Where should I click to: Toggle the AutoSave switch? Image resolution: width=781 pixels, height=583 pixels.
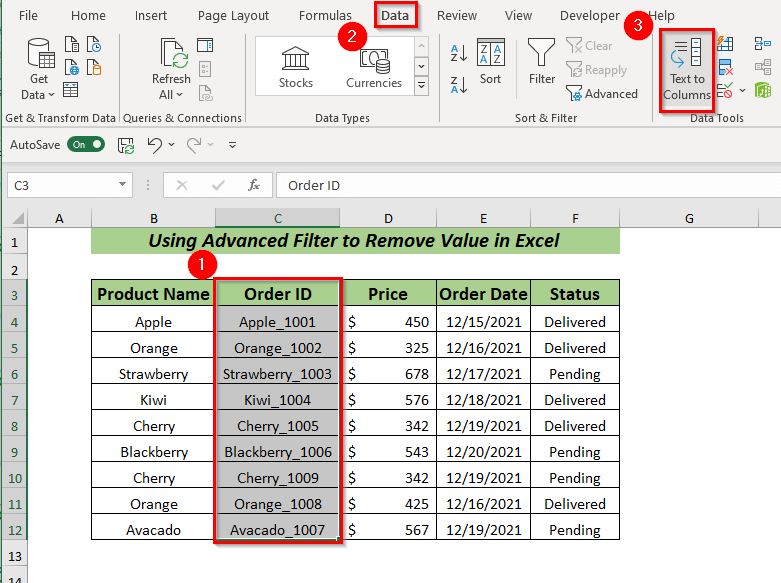[86, 145]
